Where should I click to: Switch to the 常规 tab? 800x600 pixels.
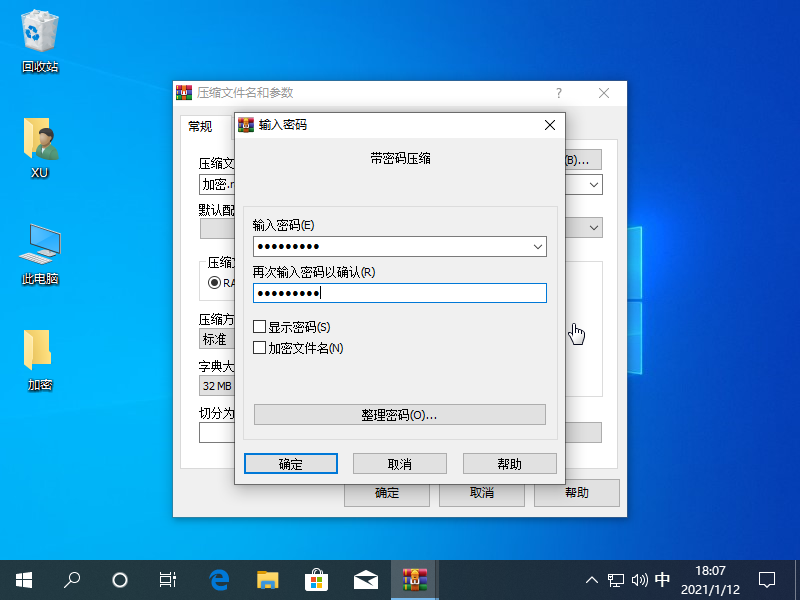pos(200,126)
